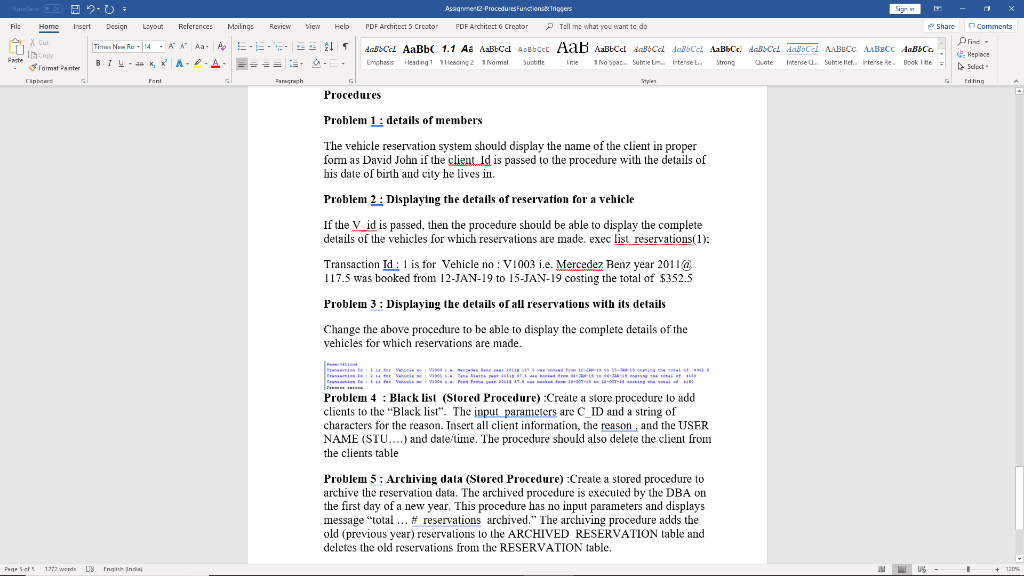
Task: Toggle Underline formatting
Action: click(121, 63)
